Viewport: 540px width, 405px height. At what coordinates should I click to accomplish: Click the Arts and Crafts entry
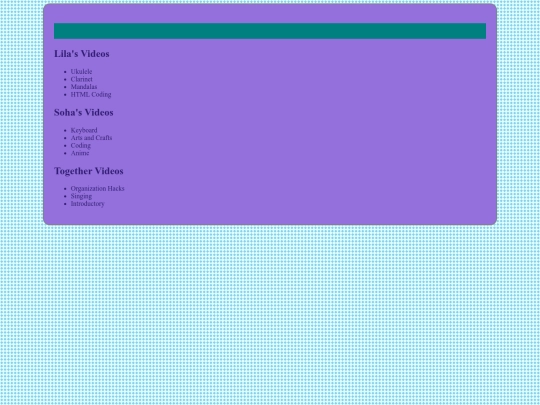pyautogui.click(x=91, y=138)
